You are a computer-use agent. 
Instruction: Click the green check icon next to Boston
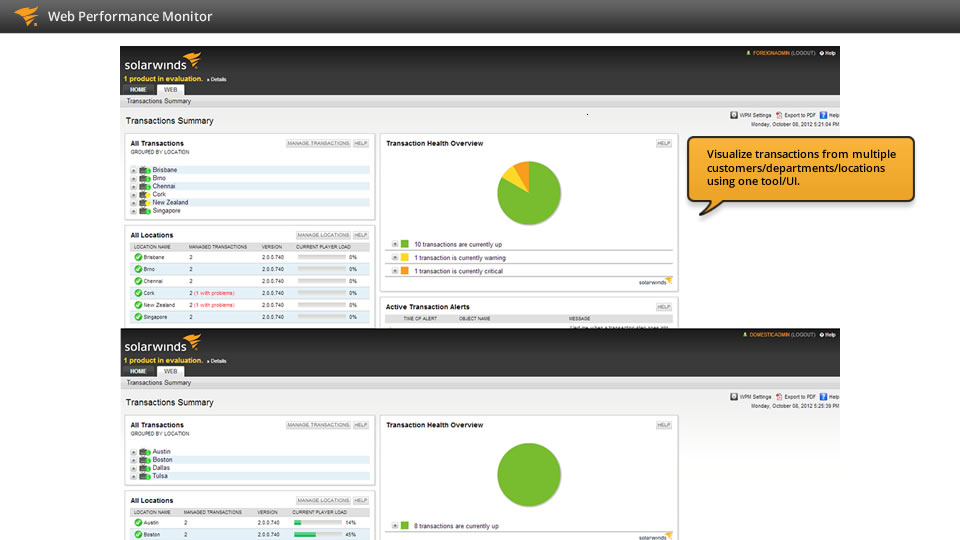pos(138,534)
